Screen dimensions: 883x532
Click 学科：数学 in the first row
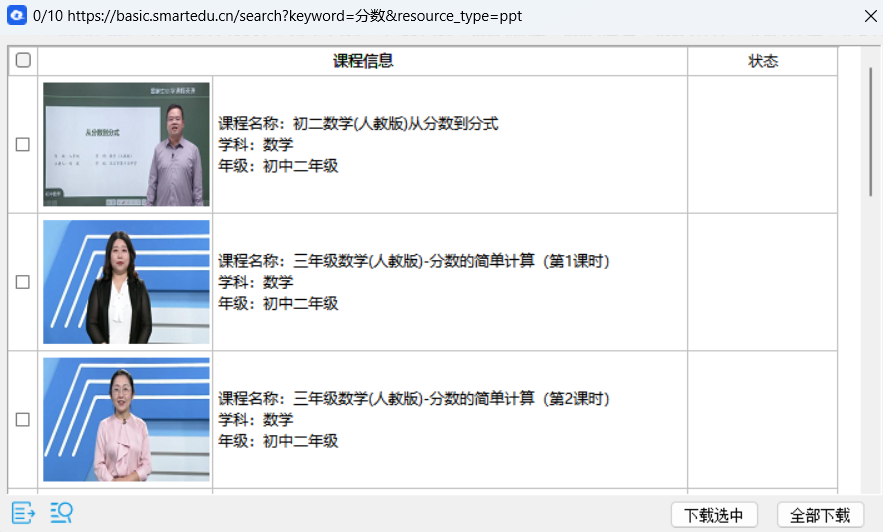coord(256,145)
